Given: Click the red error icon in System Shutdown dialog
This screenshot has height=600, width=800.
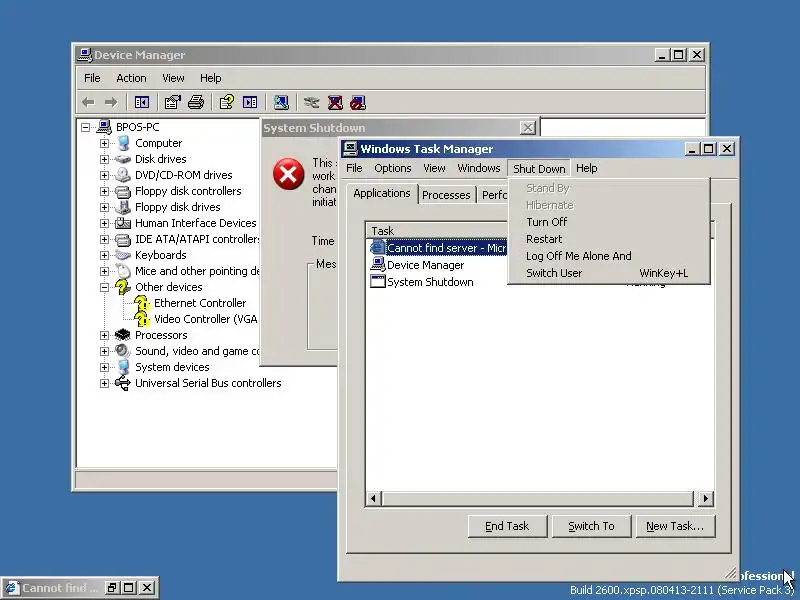Looking at the screenshot, I should [288, 174].
